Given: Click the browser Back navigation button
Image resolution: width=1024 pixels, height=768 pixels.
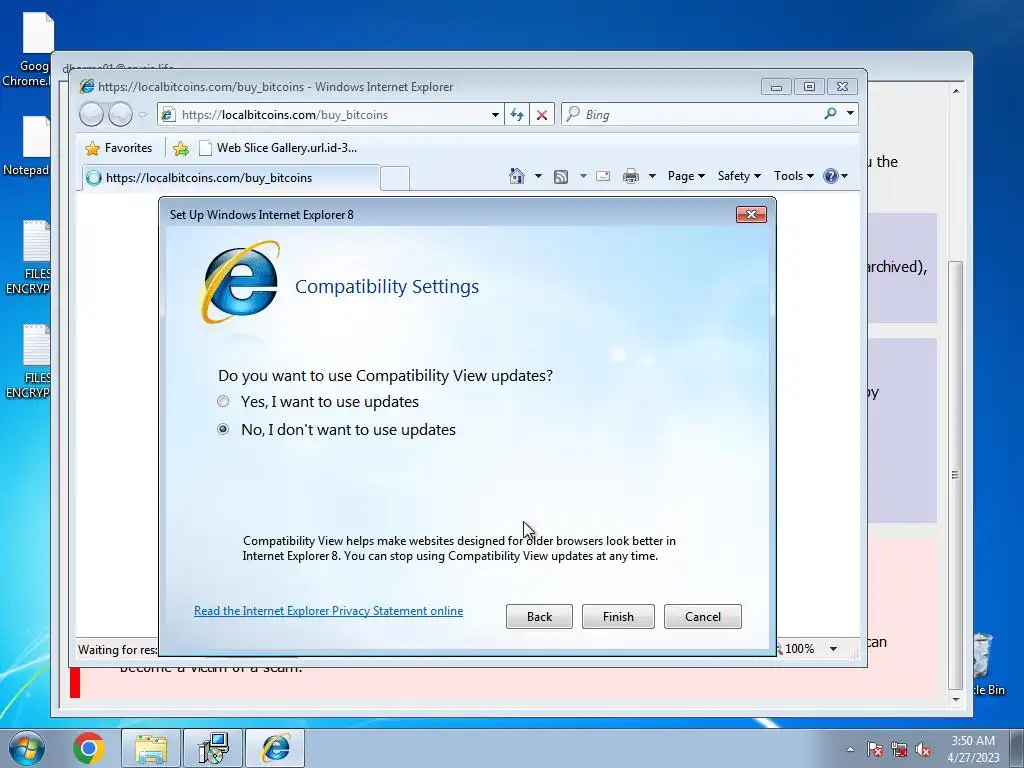Looking at the screenshot, I should 91,114.
